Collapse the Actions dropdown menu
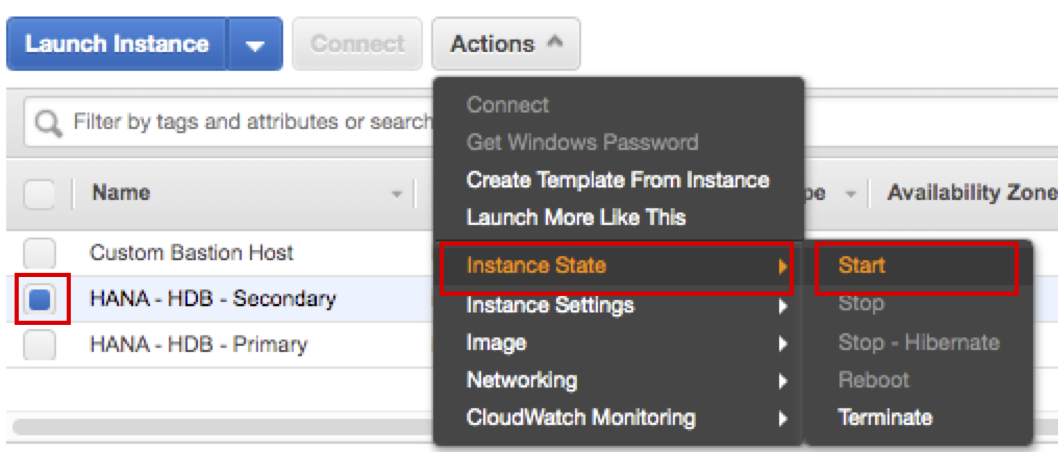The image size is (1058, 452). click(505, 45)
